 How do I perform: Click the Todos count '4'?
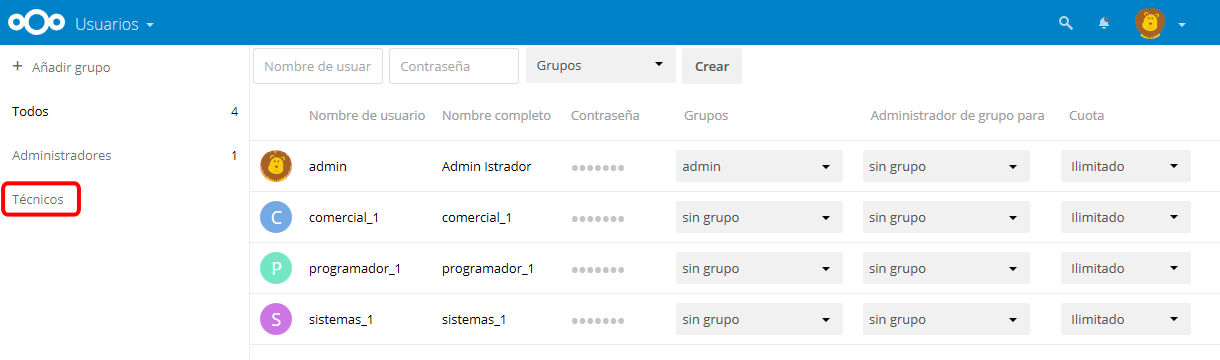[x=234, y=112]
